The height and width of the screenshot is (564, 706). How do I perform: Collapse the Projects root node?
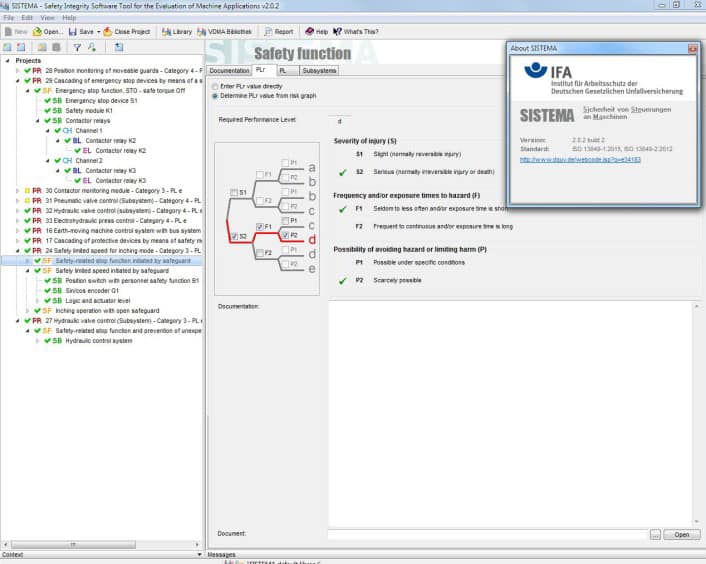click(x=8, y=60)
